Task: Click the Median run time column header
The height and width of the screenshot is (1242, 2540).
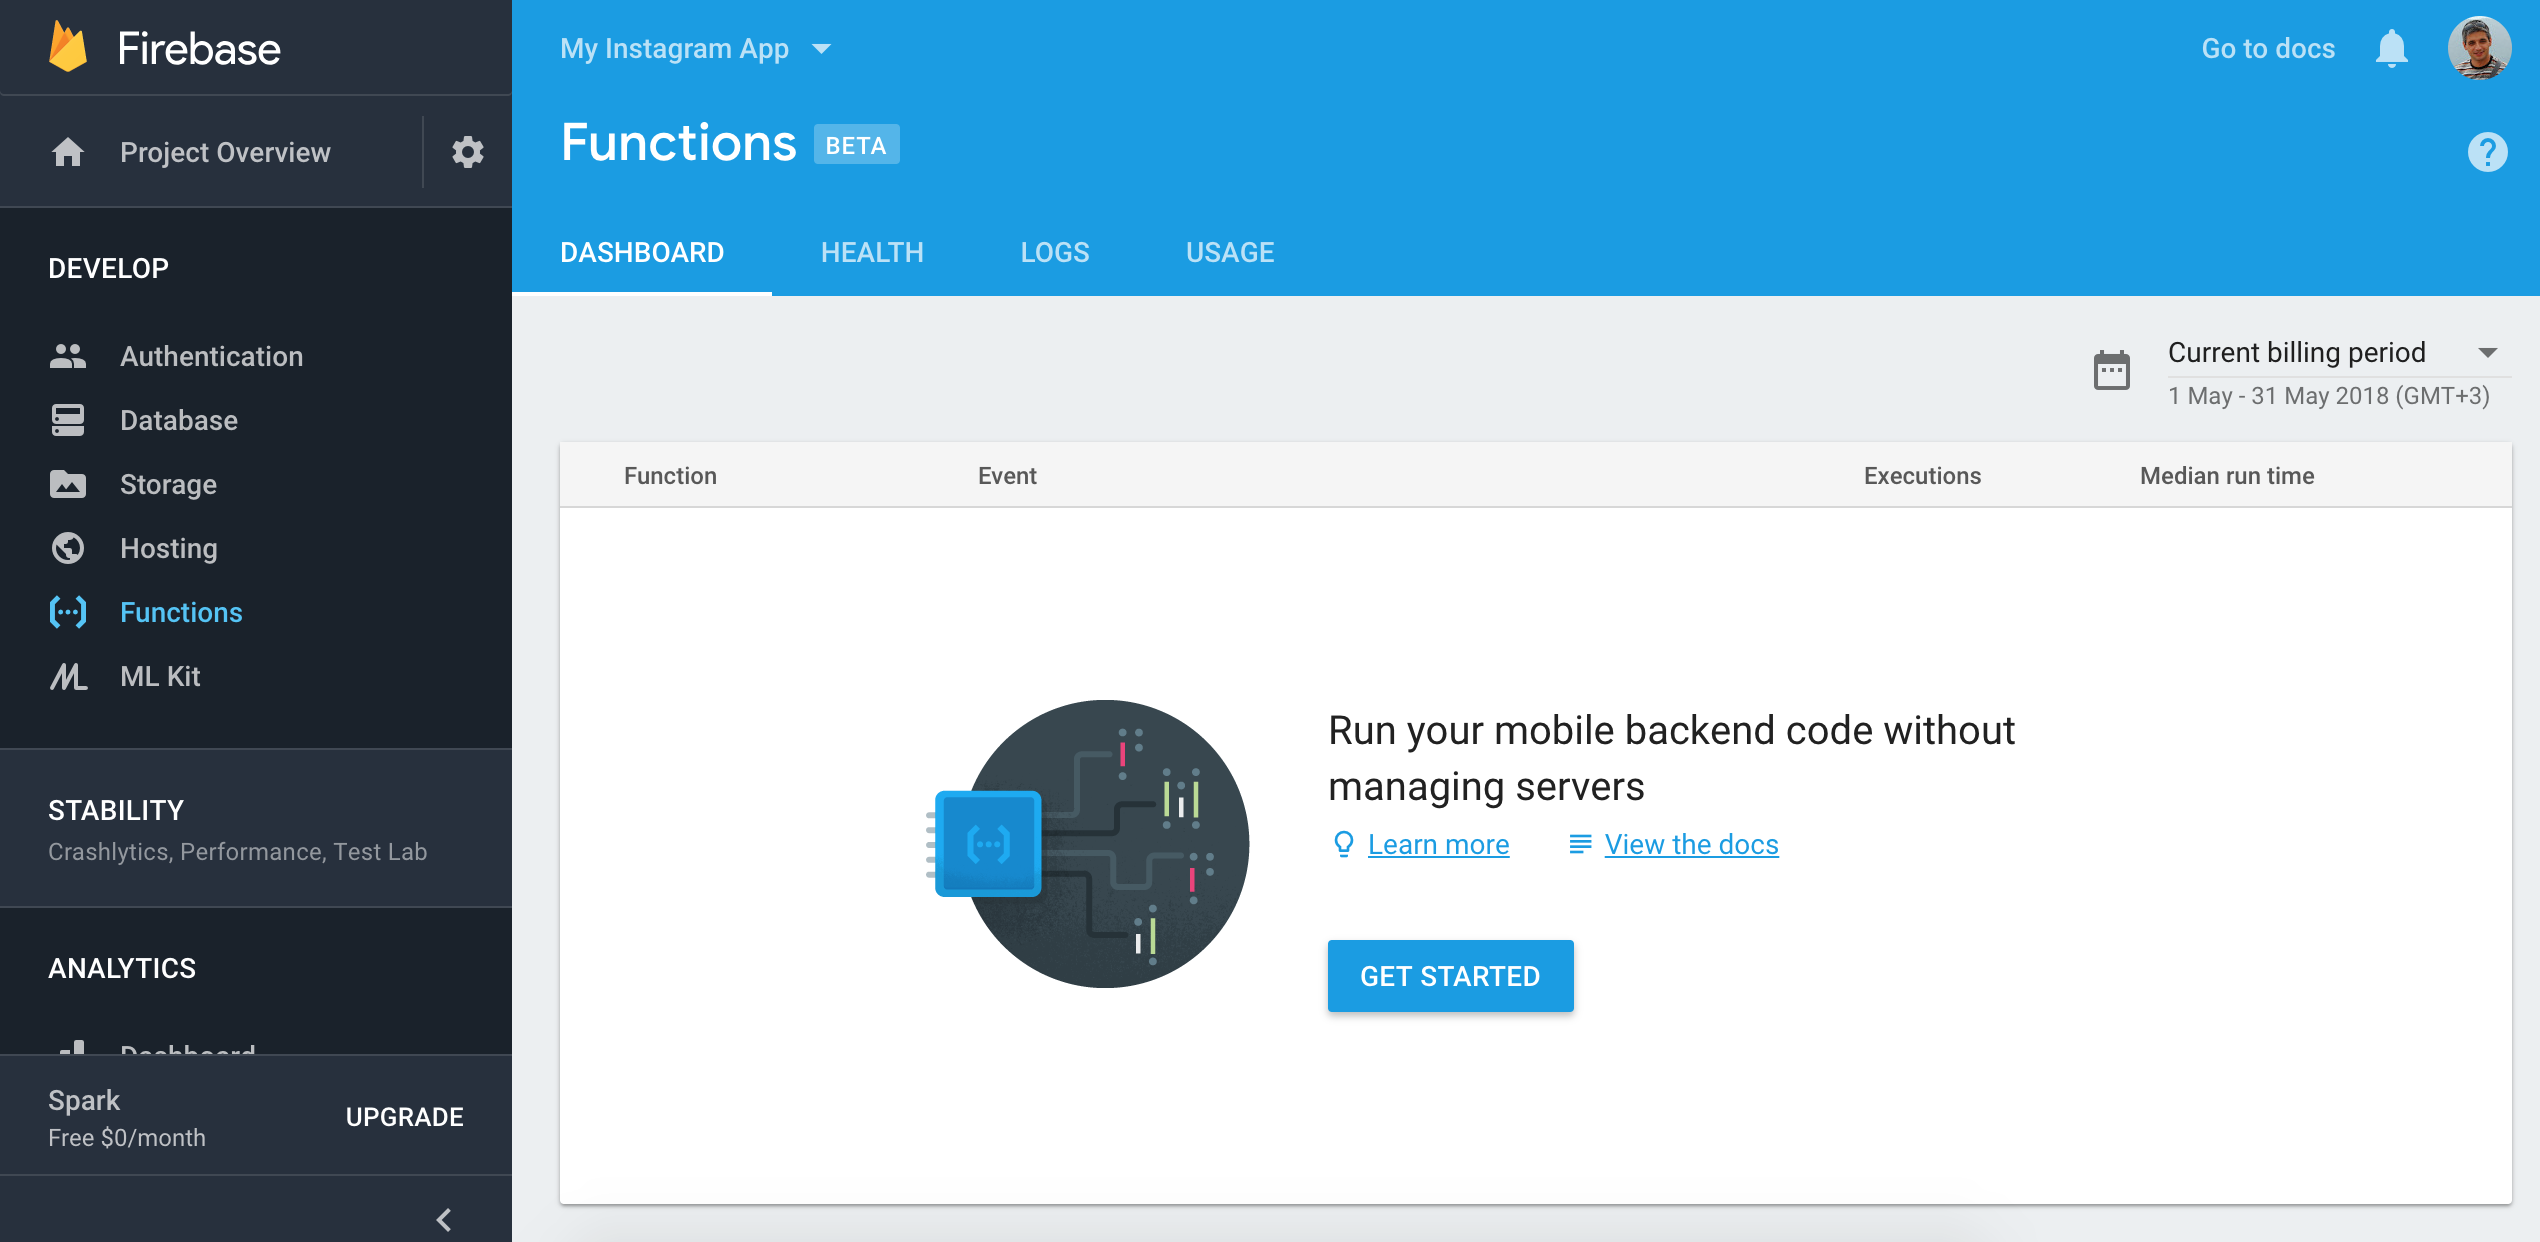Action: (2227, 476)
